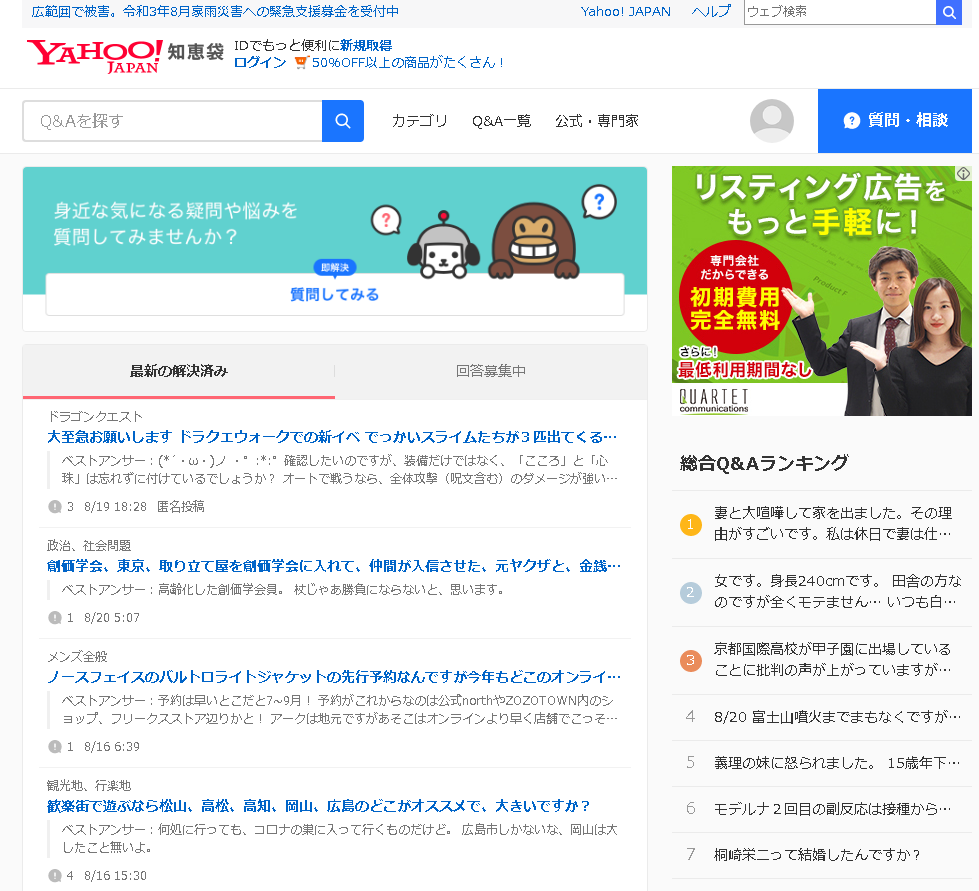Open the Q&A一覧 menu item
Image resolution: width=979 pixels, height=891 pixels.
click(501, 121)
